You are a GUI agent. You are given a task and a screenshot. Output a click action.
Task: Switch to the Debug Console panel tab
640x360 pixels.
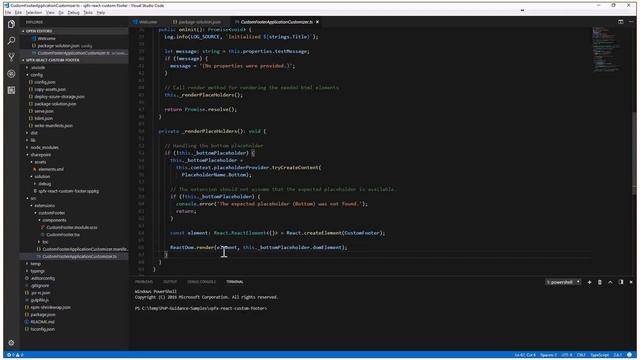point(202,282)
